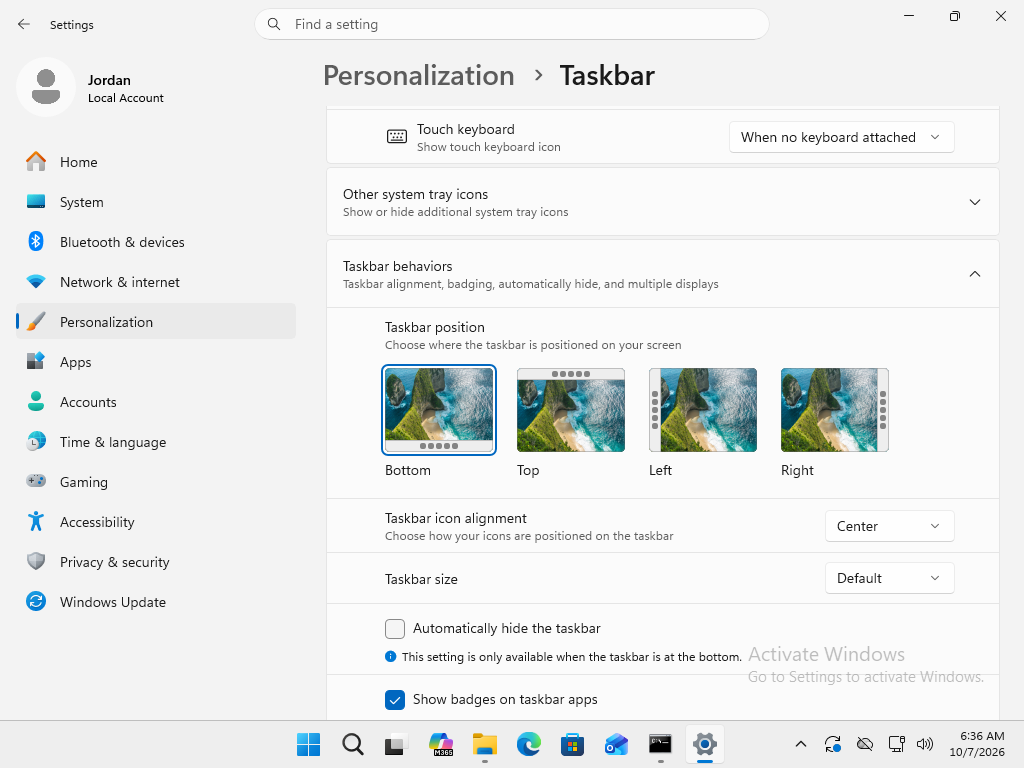Click the Time & language globe icon
This screenshot has height=768, width=1024.
pos(36,441)
